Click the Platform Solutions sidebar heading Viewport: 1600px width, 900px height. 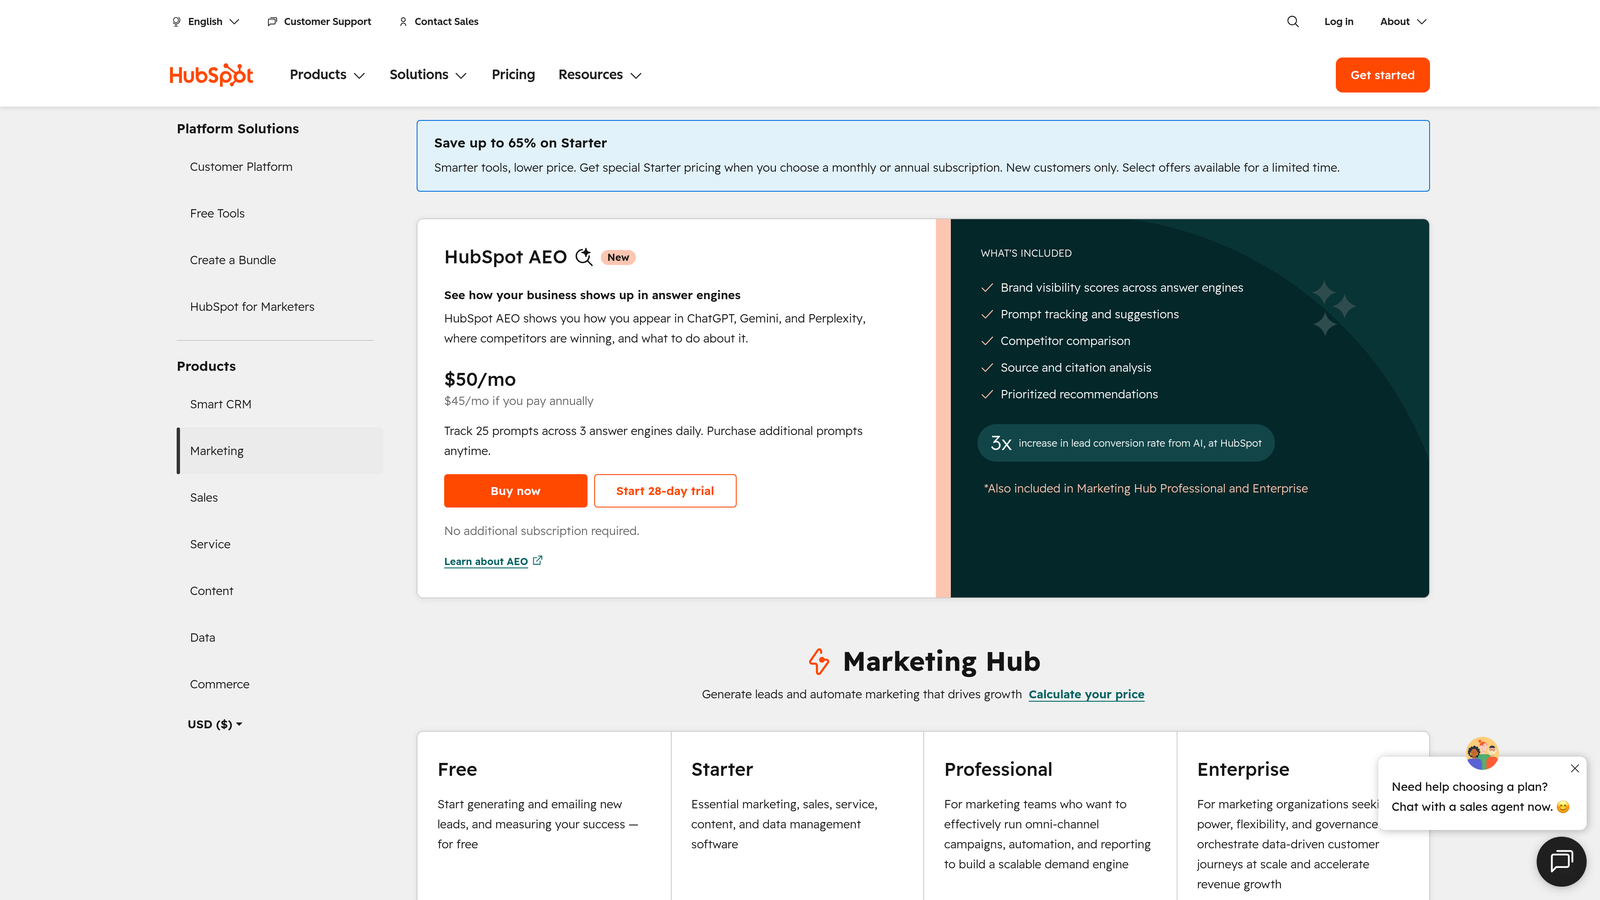tap(238, 129)
